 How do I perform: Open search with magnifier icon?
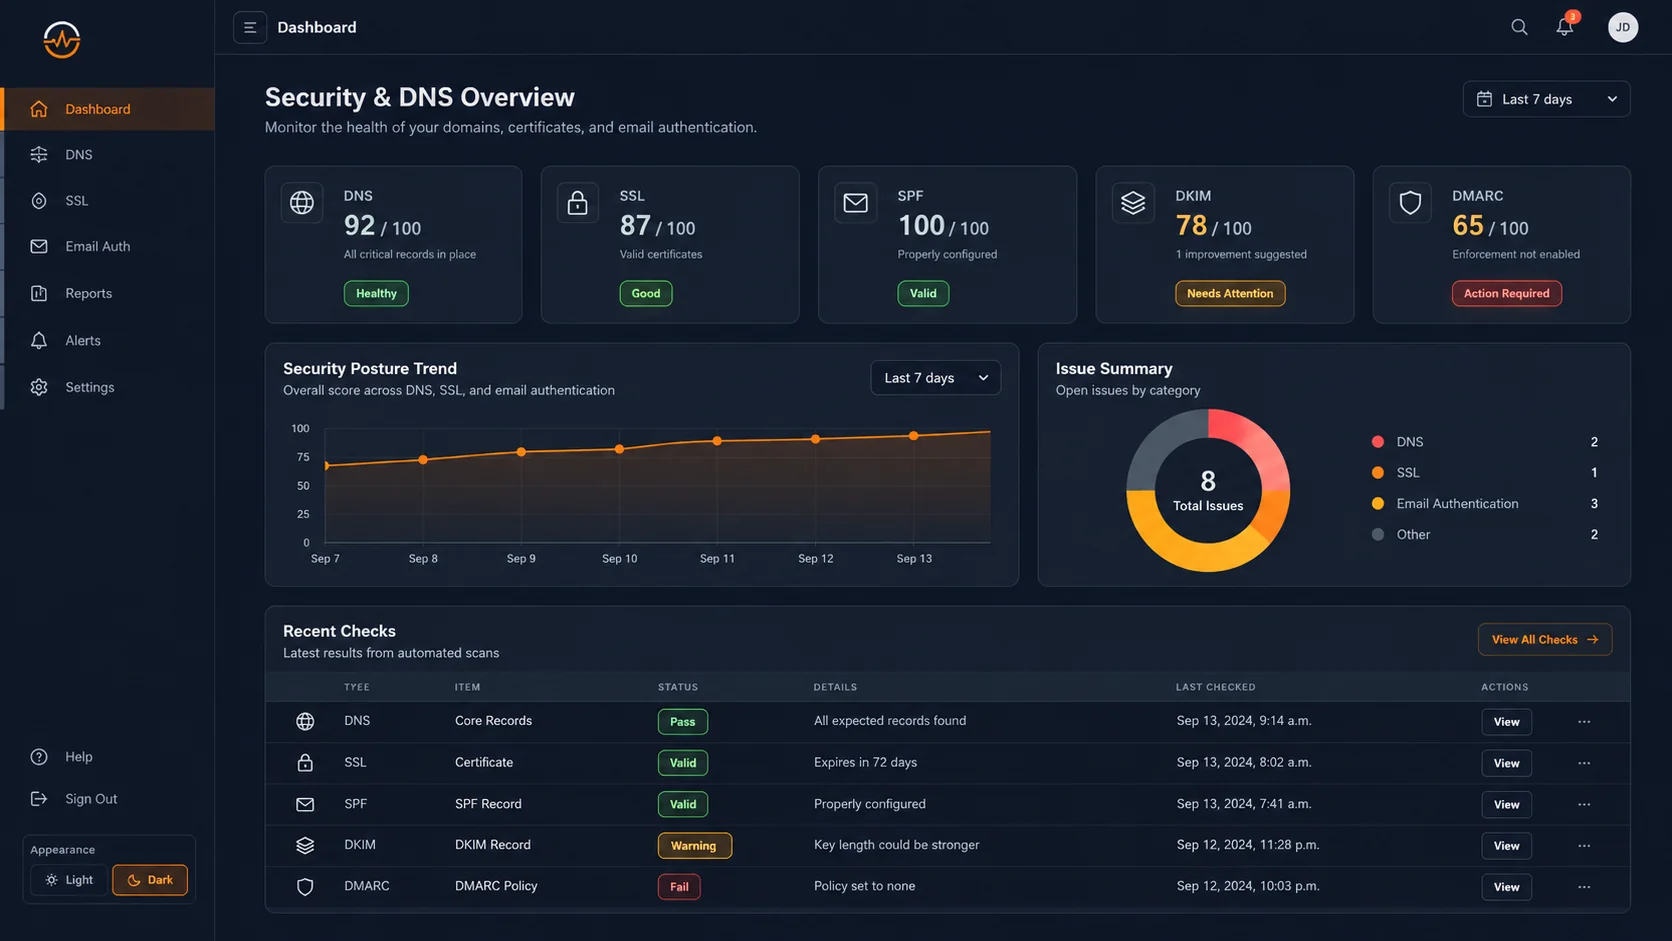[1519, 27]
